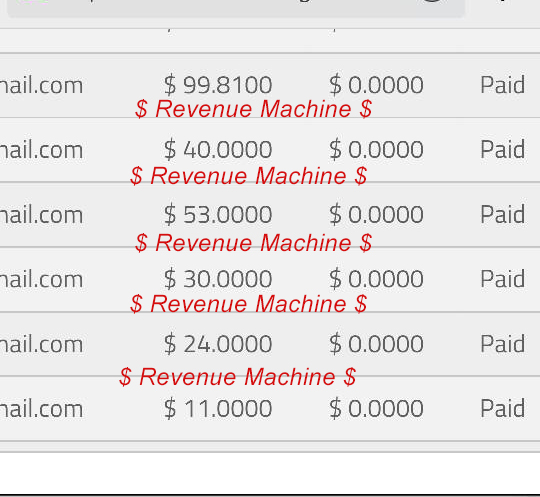Click Paid status in the 99.8100 row
540x497 pixels.
[503, 85]
